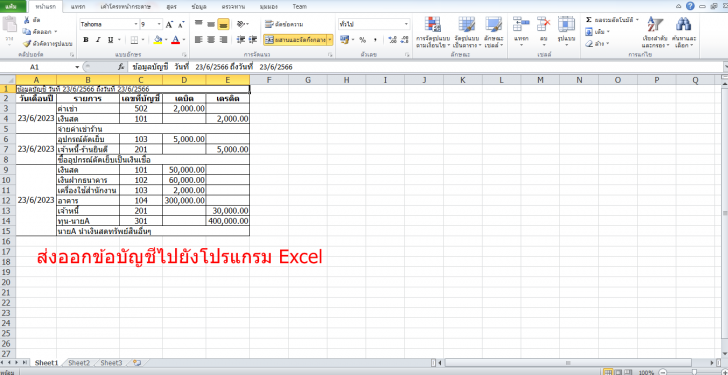Toggle Center horizontal alignment
Screen dimensions: 728x375
pos(211,40)
